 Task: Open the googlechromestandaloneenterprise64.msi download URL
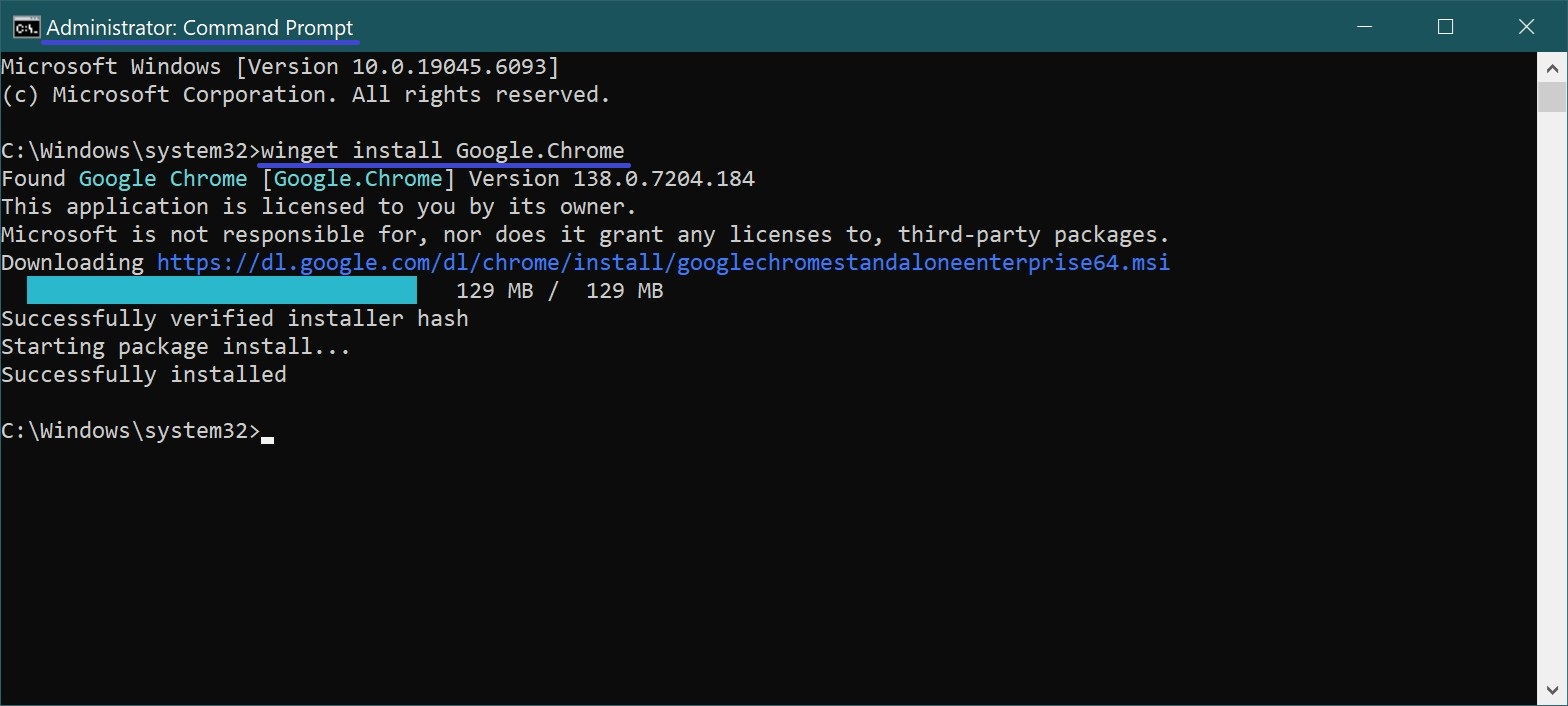(x=663, y=263)
